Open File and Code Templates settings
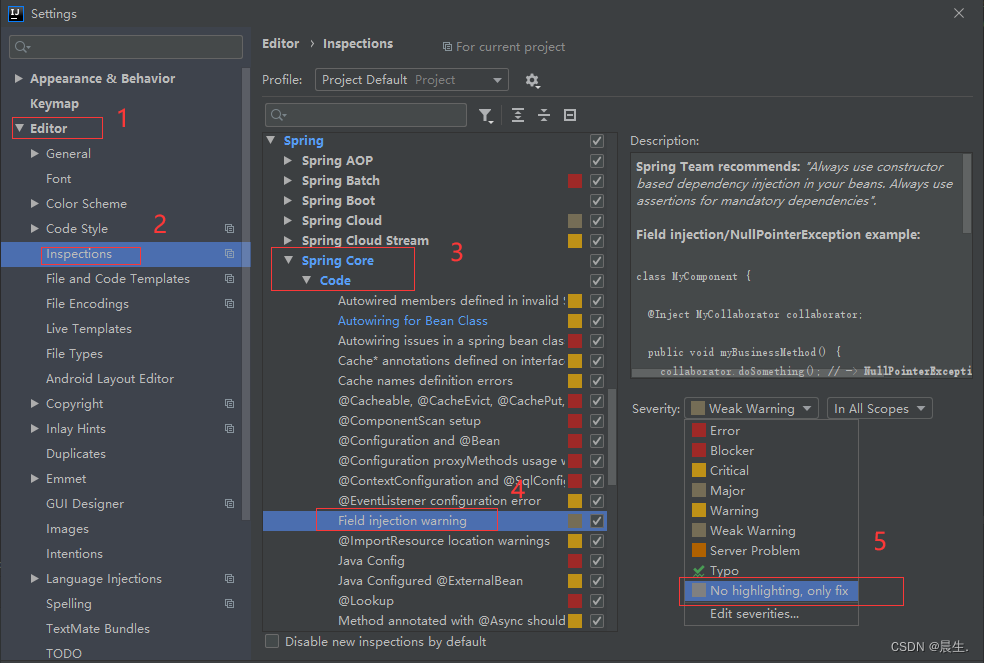Viewport: 984px width, 663px height. (118, 279)
